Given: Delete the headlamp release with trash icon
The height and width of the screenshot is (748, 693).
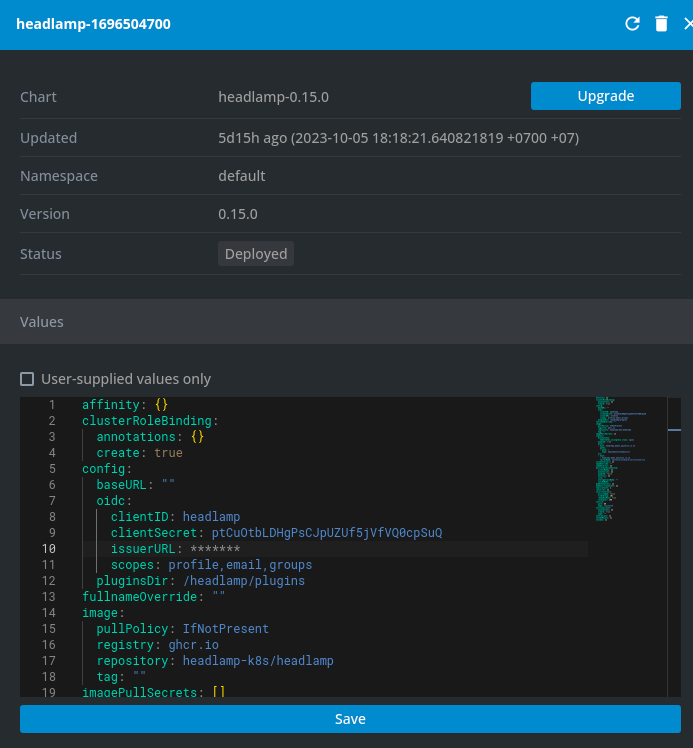Looking at the screenshot, I should point(661,23).
